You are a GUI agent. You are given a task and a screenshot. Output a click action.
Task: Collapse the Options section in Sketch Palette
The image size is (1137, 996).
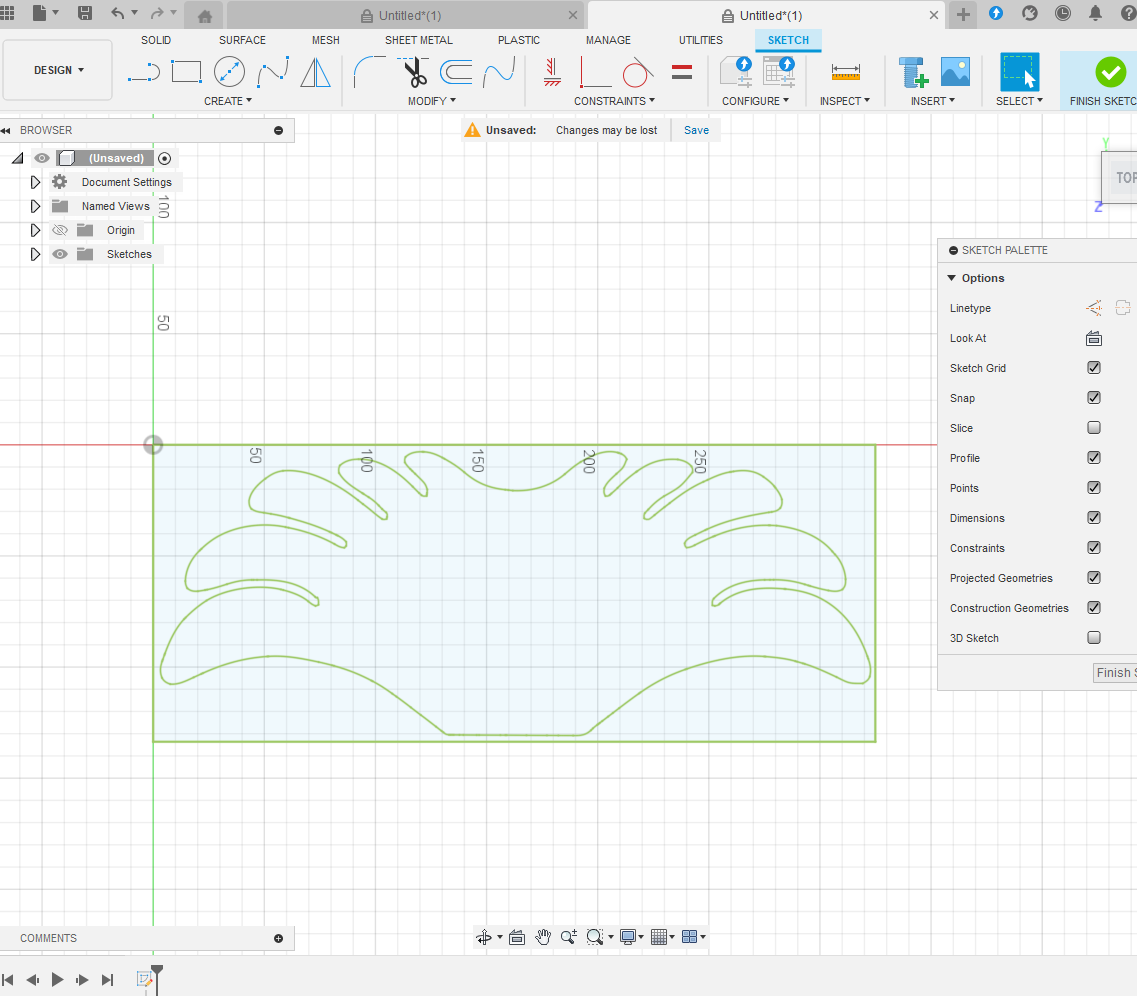951,278
